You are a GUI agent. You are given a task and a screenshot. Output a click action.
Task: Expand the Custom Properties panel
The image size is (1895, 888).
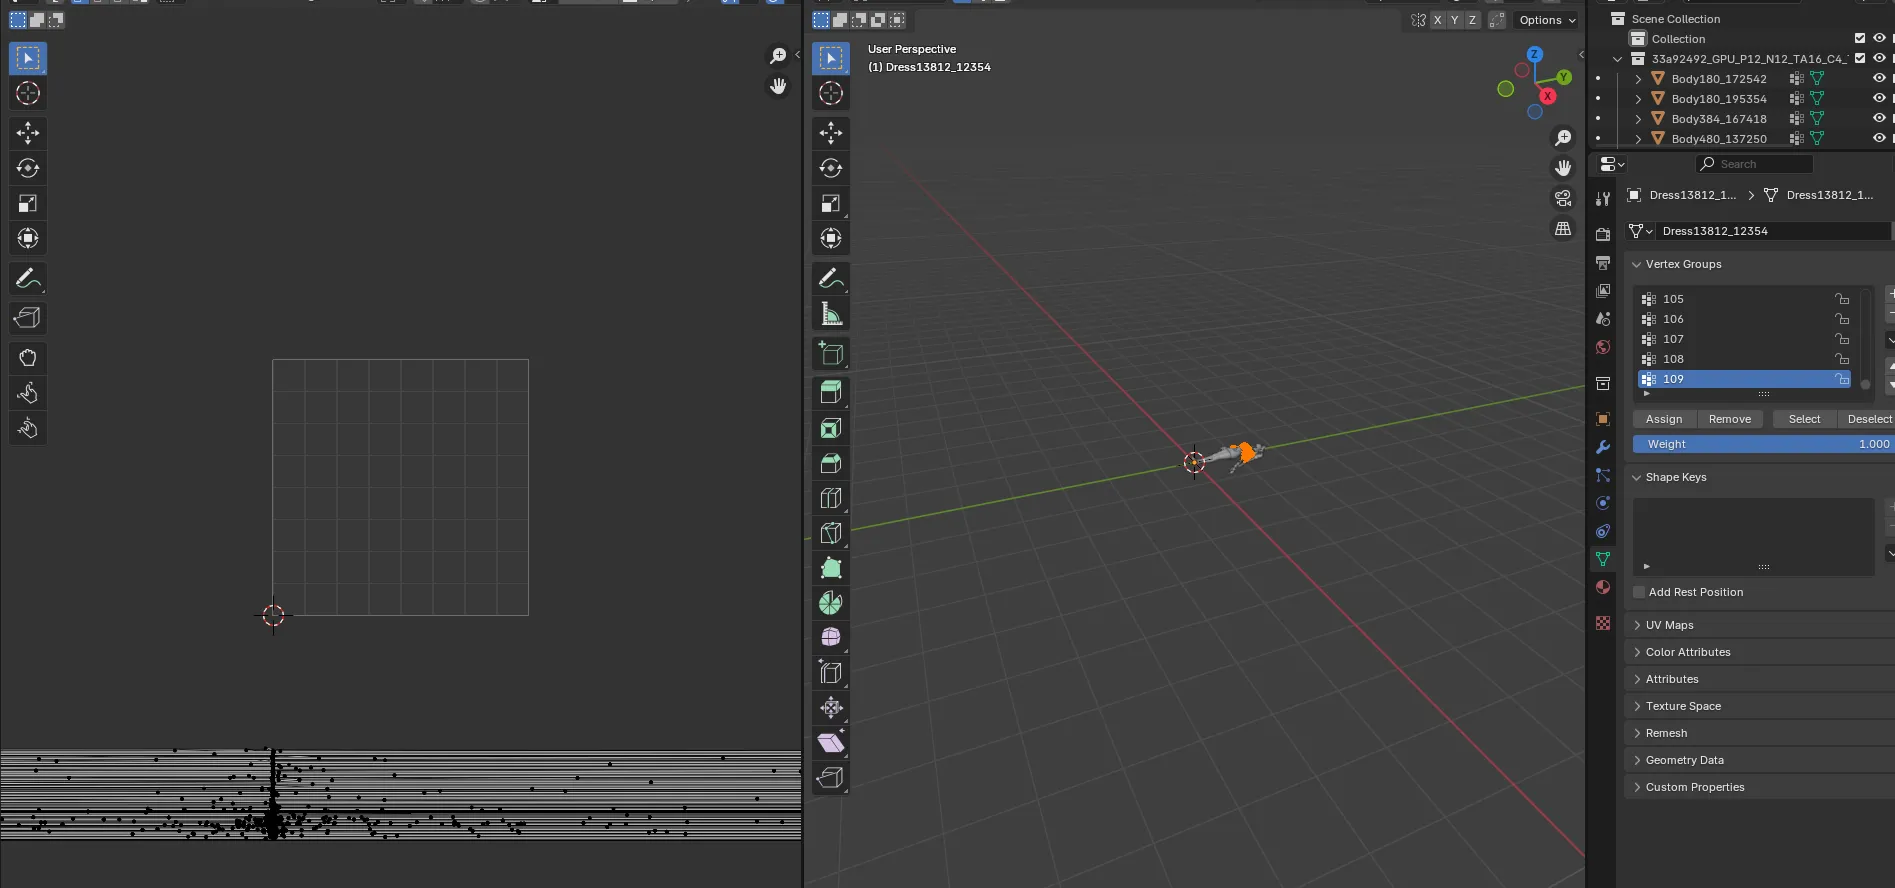coord(1637,787)
